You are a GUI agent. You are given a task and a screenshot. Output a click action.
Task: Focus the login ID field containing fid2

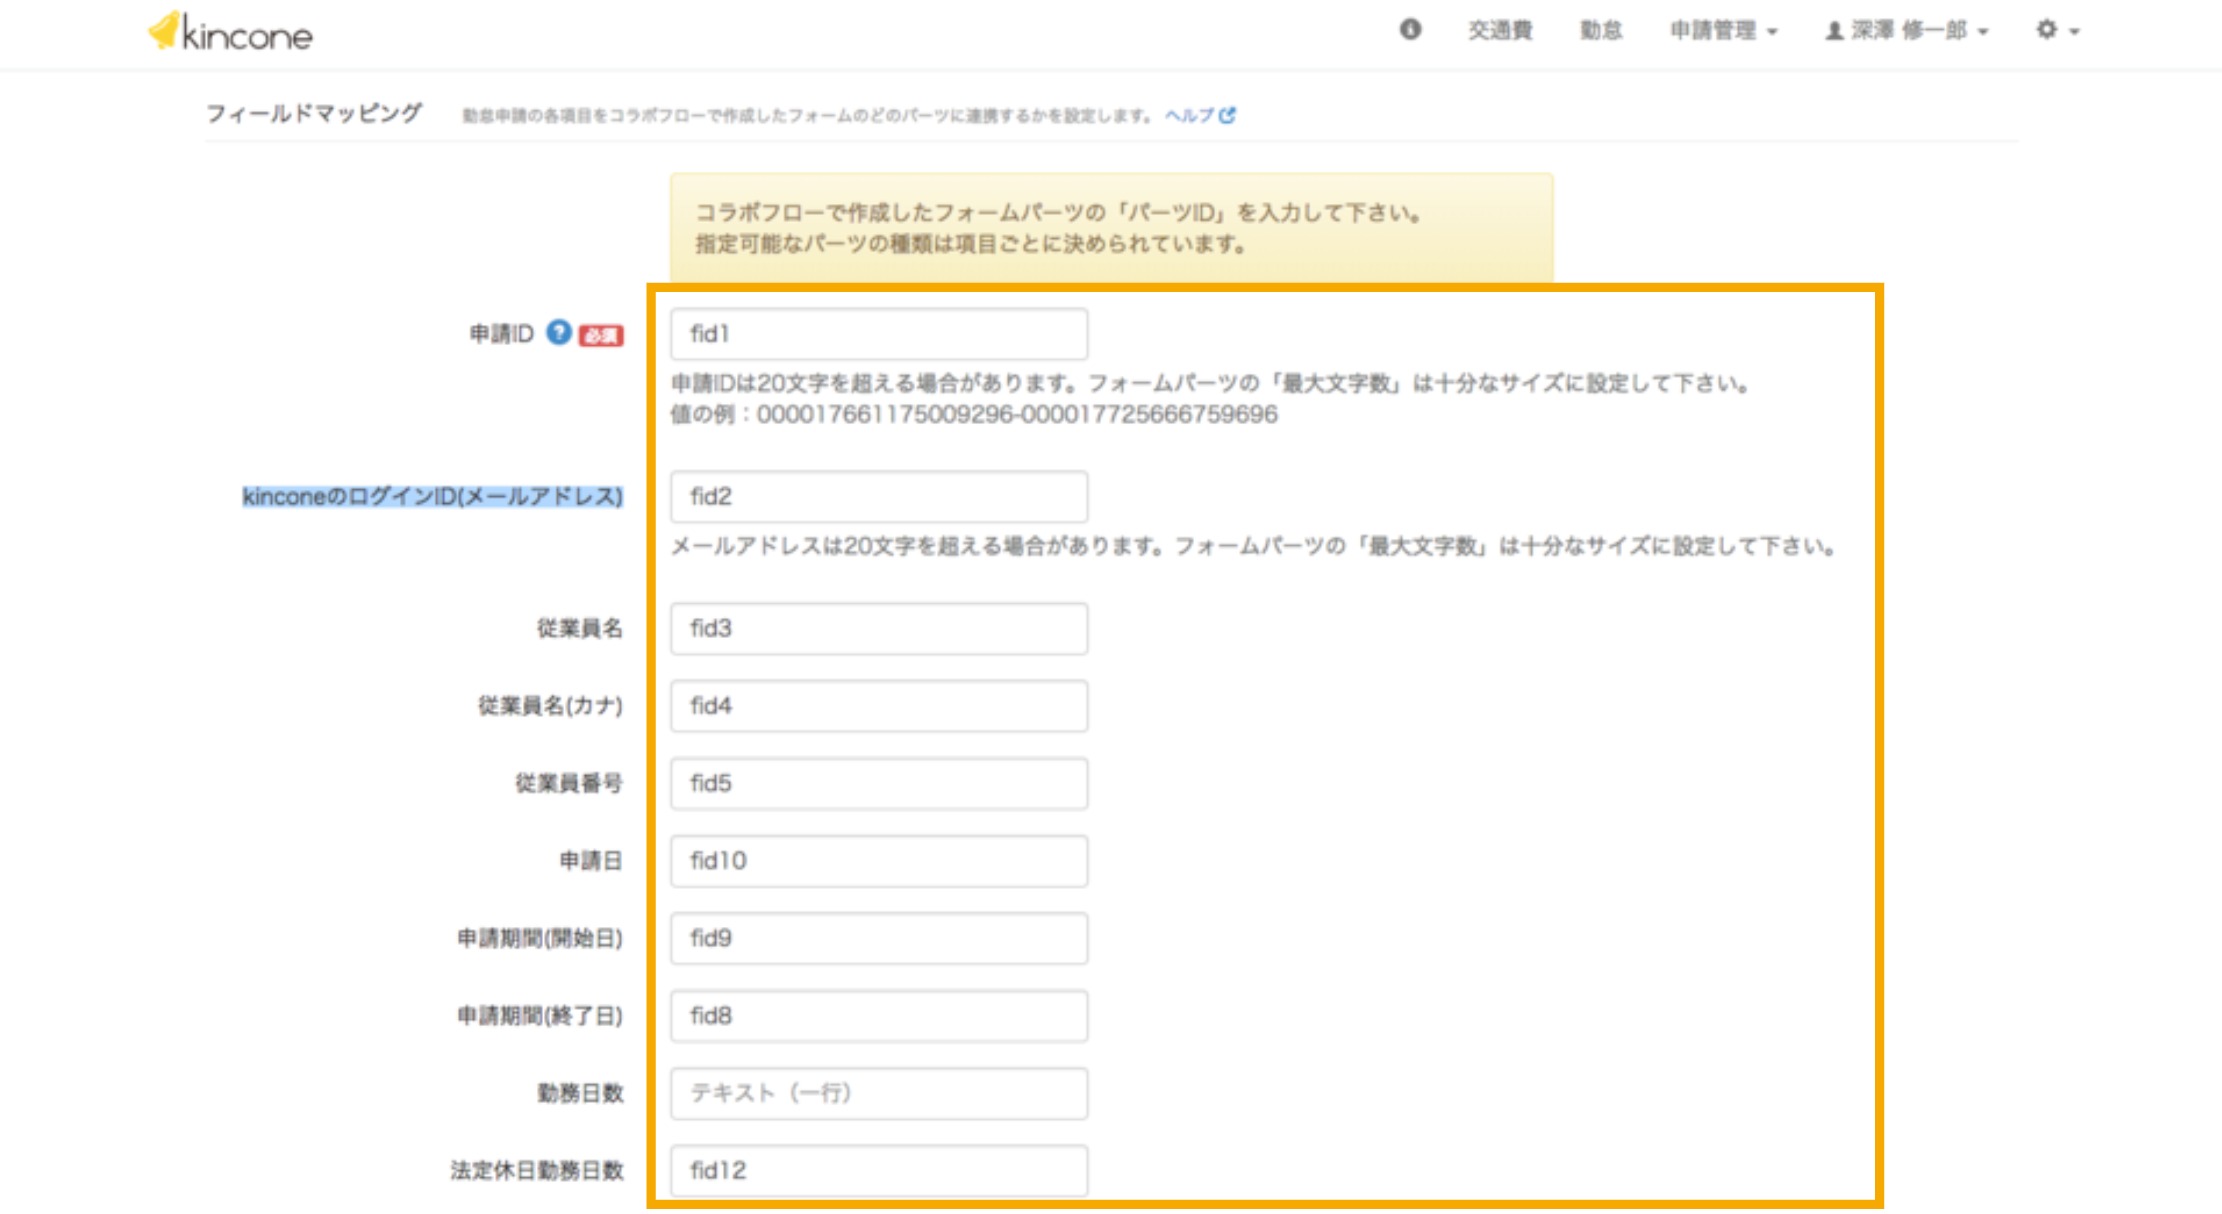point(878,497)
